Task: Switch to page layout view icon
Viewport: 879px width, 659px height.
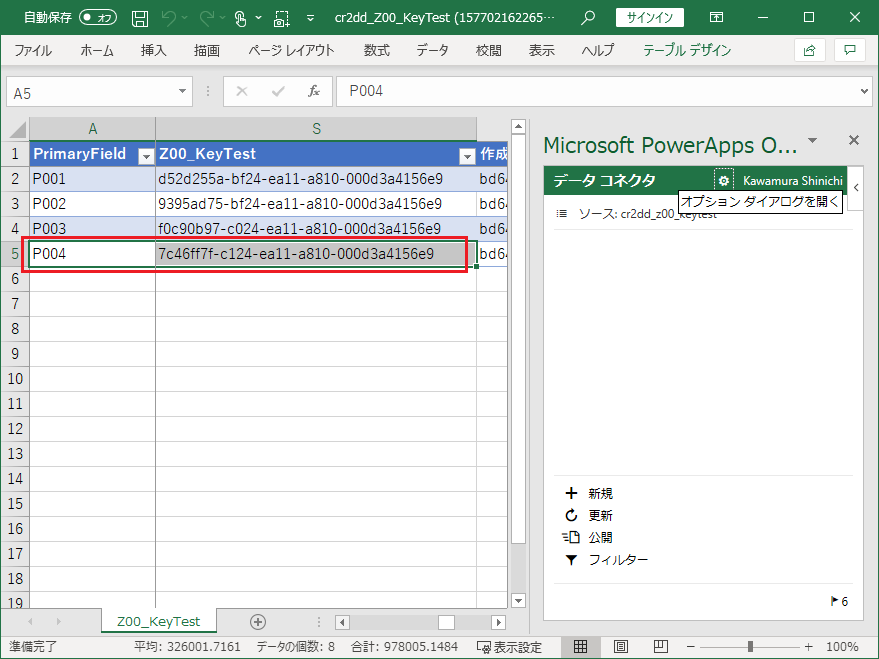Action: 620,647
